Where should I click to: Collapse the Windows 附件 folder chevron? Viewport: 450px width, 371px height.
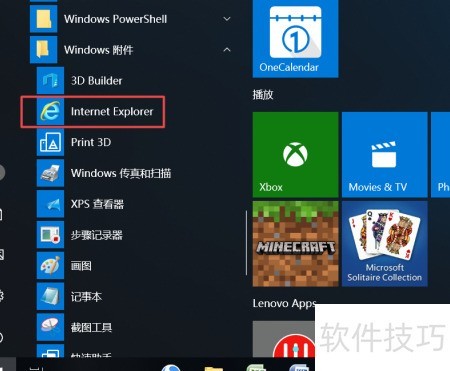[x=227, y=50]
